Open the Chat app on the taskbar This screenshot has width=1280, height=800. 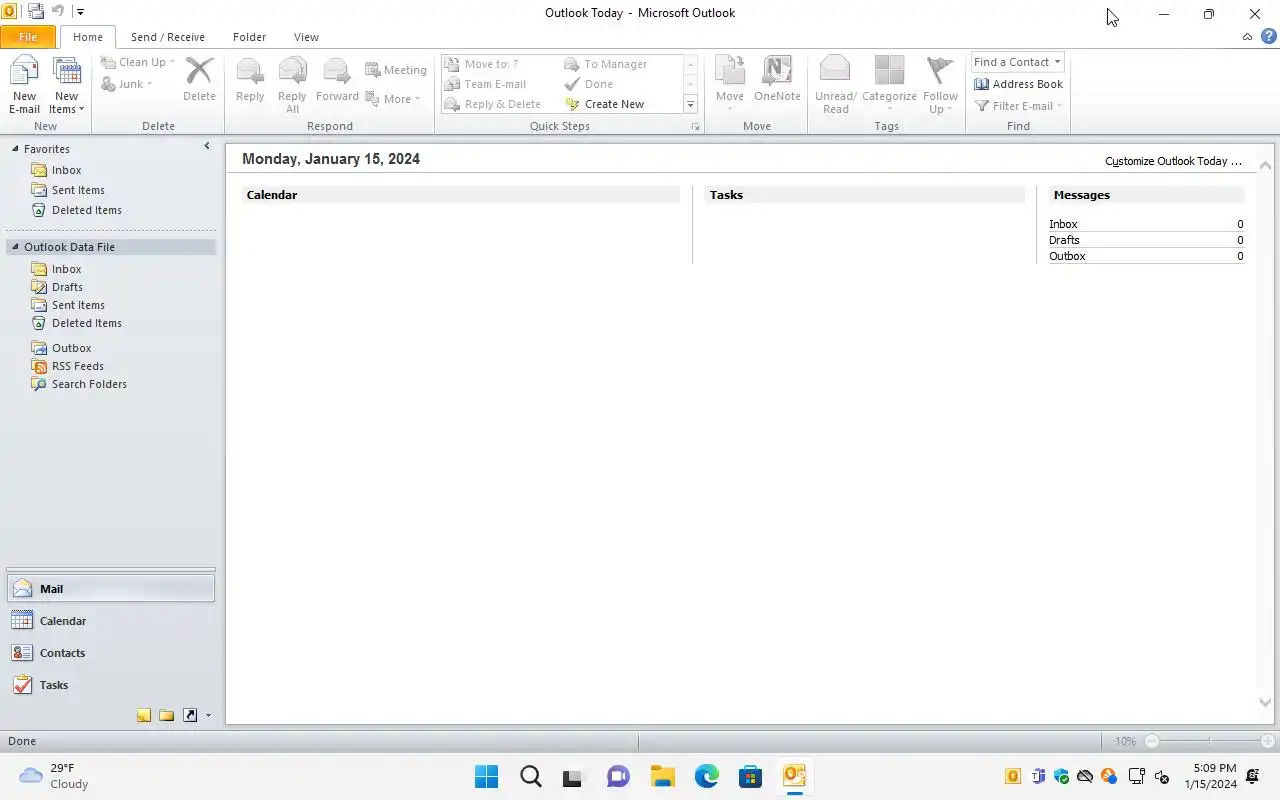click(618, 777)
